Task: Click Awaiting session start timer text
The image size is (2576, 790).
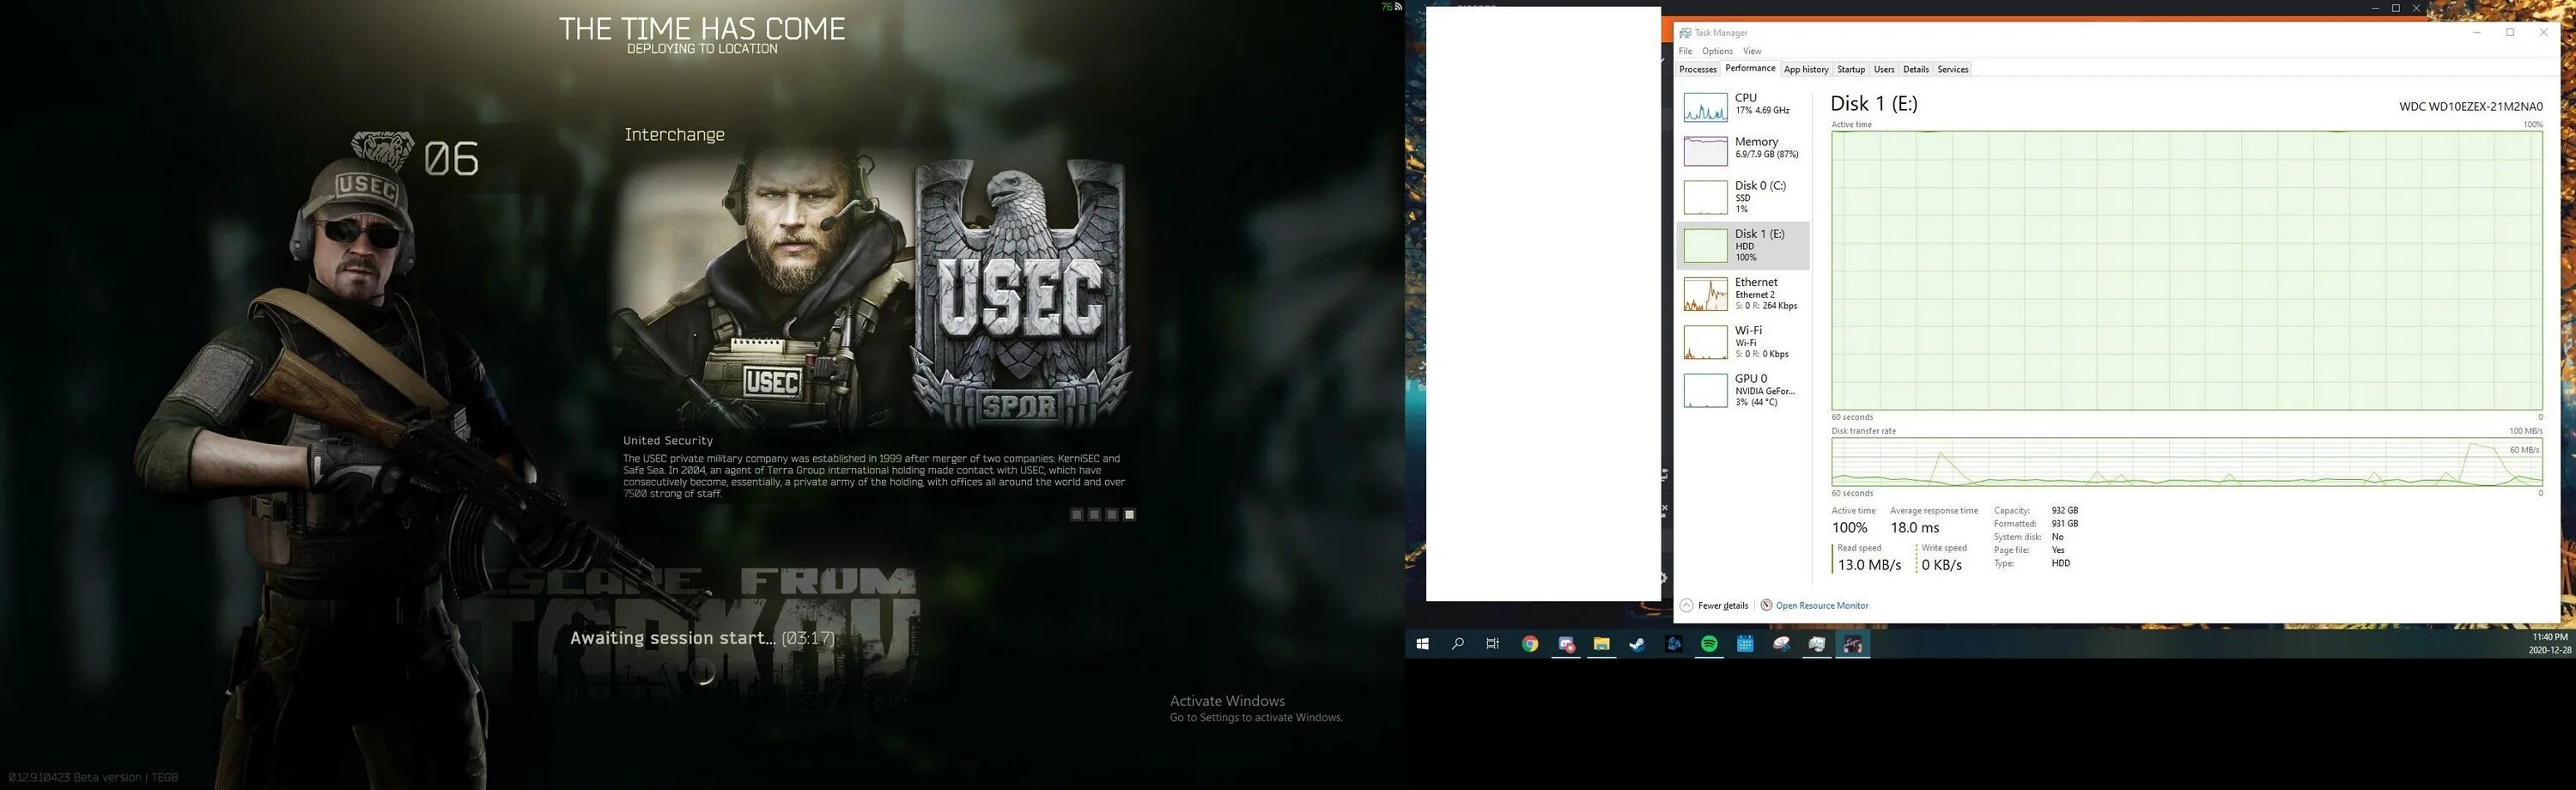Action: (x=702, y=638)
